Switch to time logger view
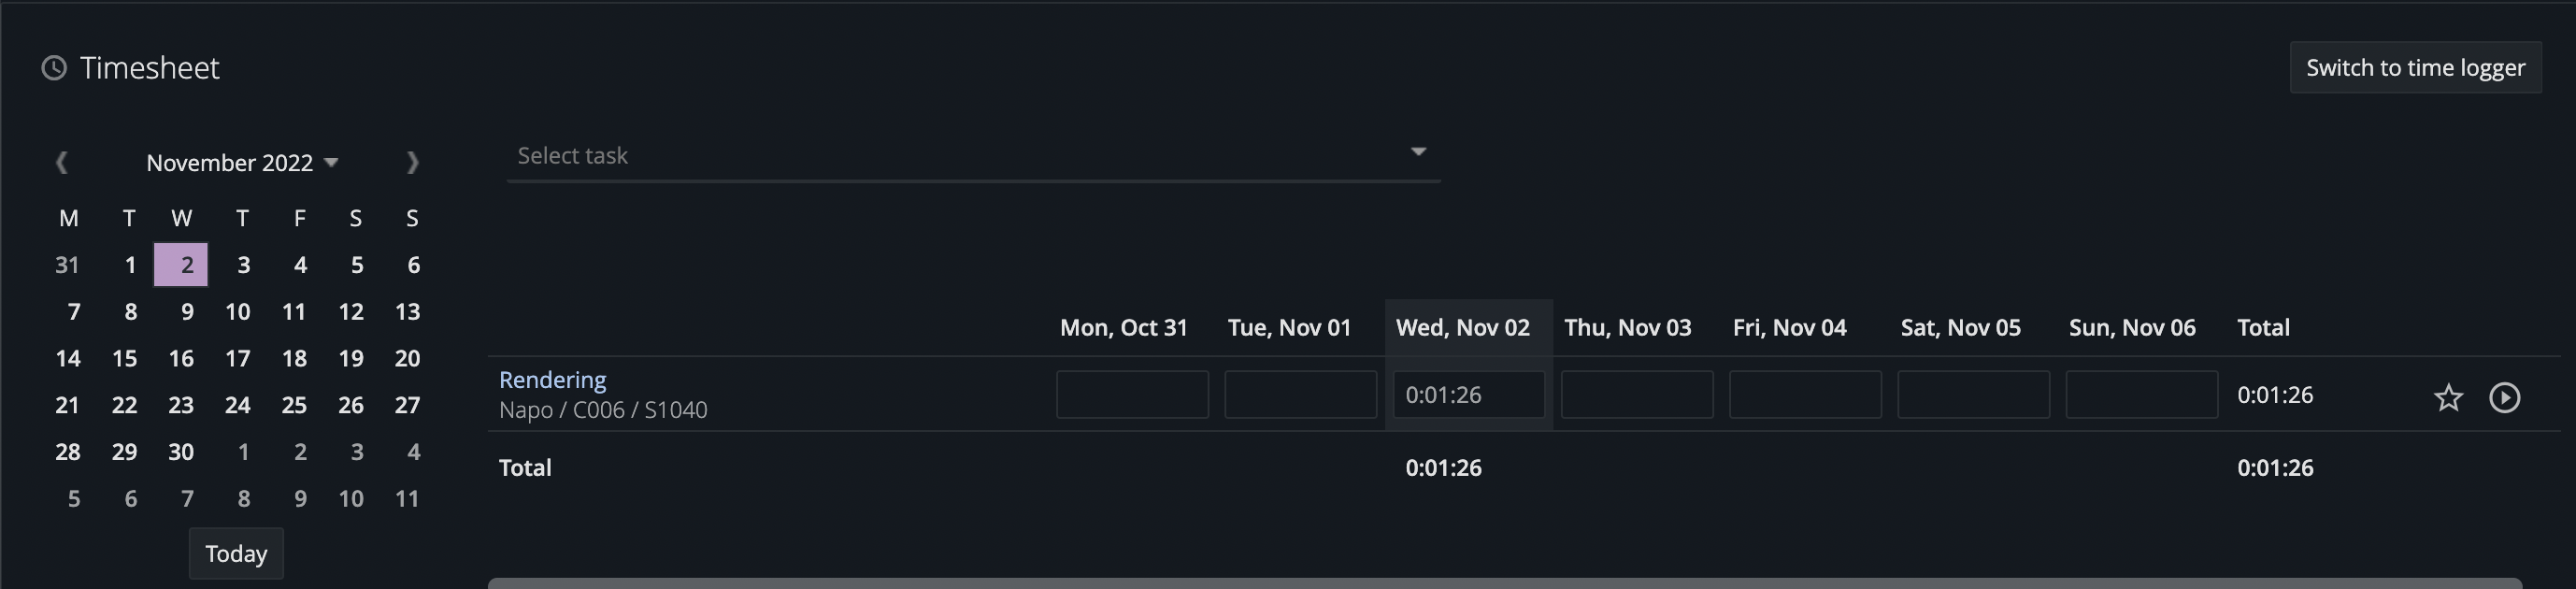Viewport: 2576px width, 589px height. [x=2416, y=67]
